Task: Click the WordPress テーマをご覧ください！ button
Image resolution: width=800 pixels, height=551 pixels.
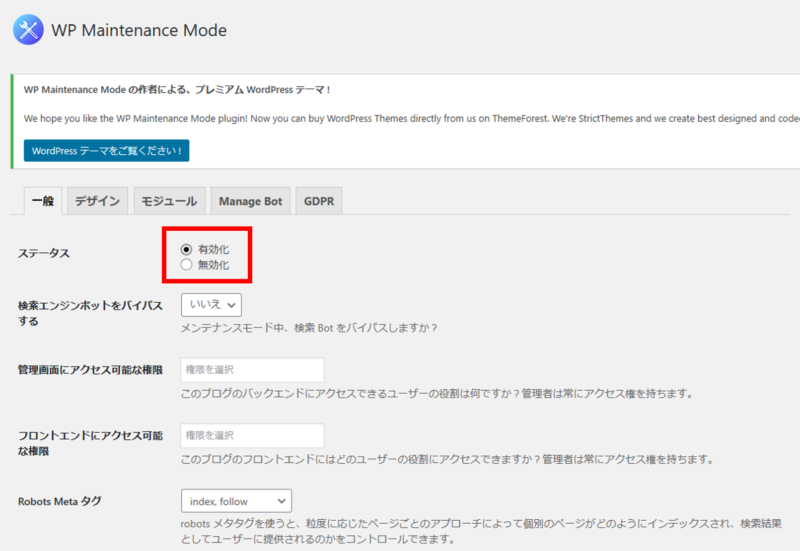Action: pos(107,151)
